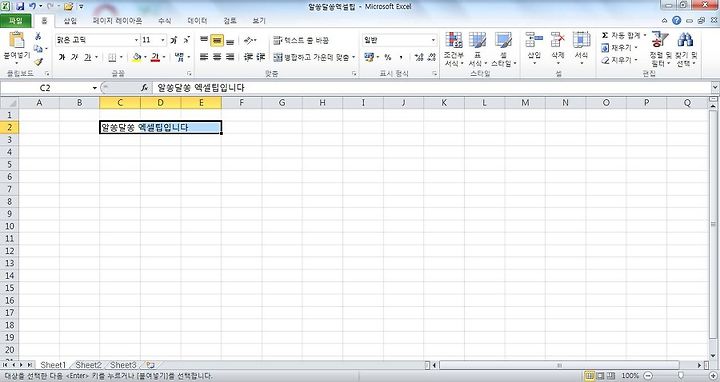Open the Name Box dropdown arrow
720x382 pixels.
click(95, 88)
